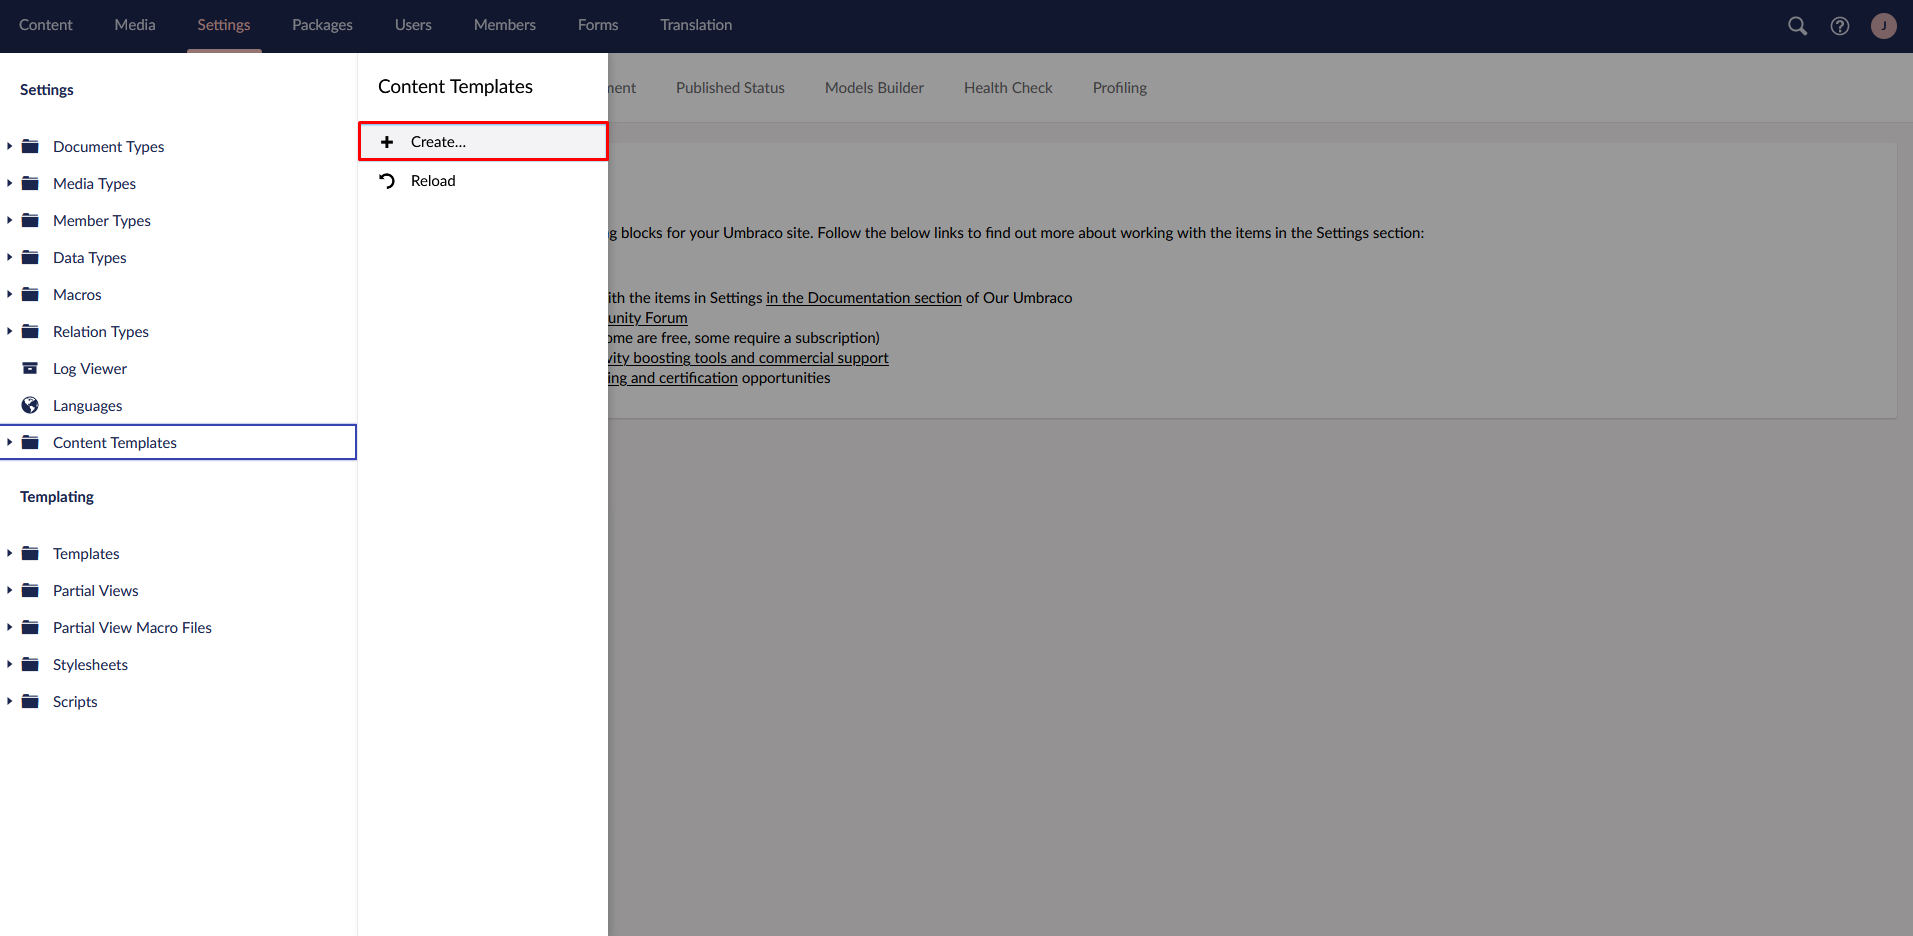This screenshot has height=936, width=1913.
Task: Follow the training and certification link
Action: click(x=673, y=378)
